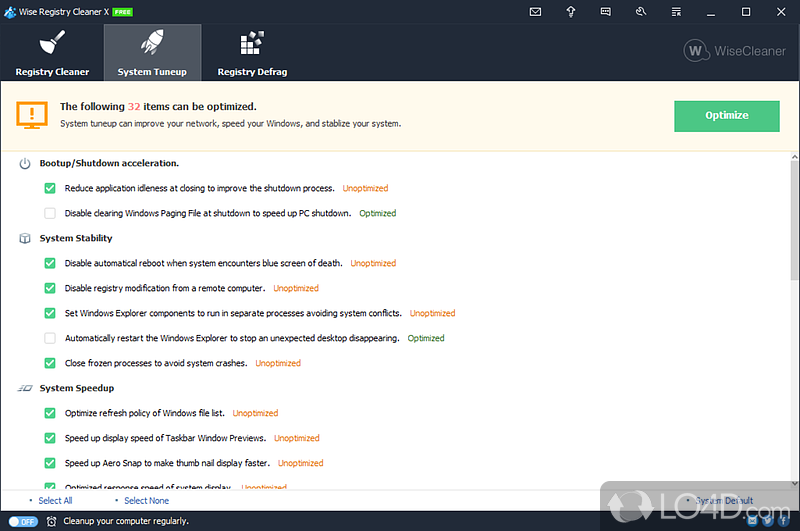This screenshot has width=800, height=531.
Task: Click the Select All link
Action: point(55,501)
